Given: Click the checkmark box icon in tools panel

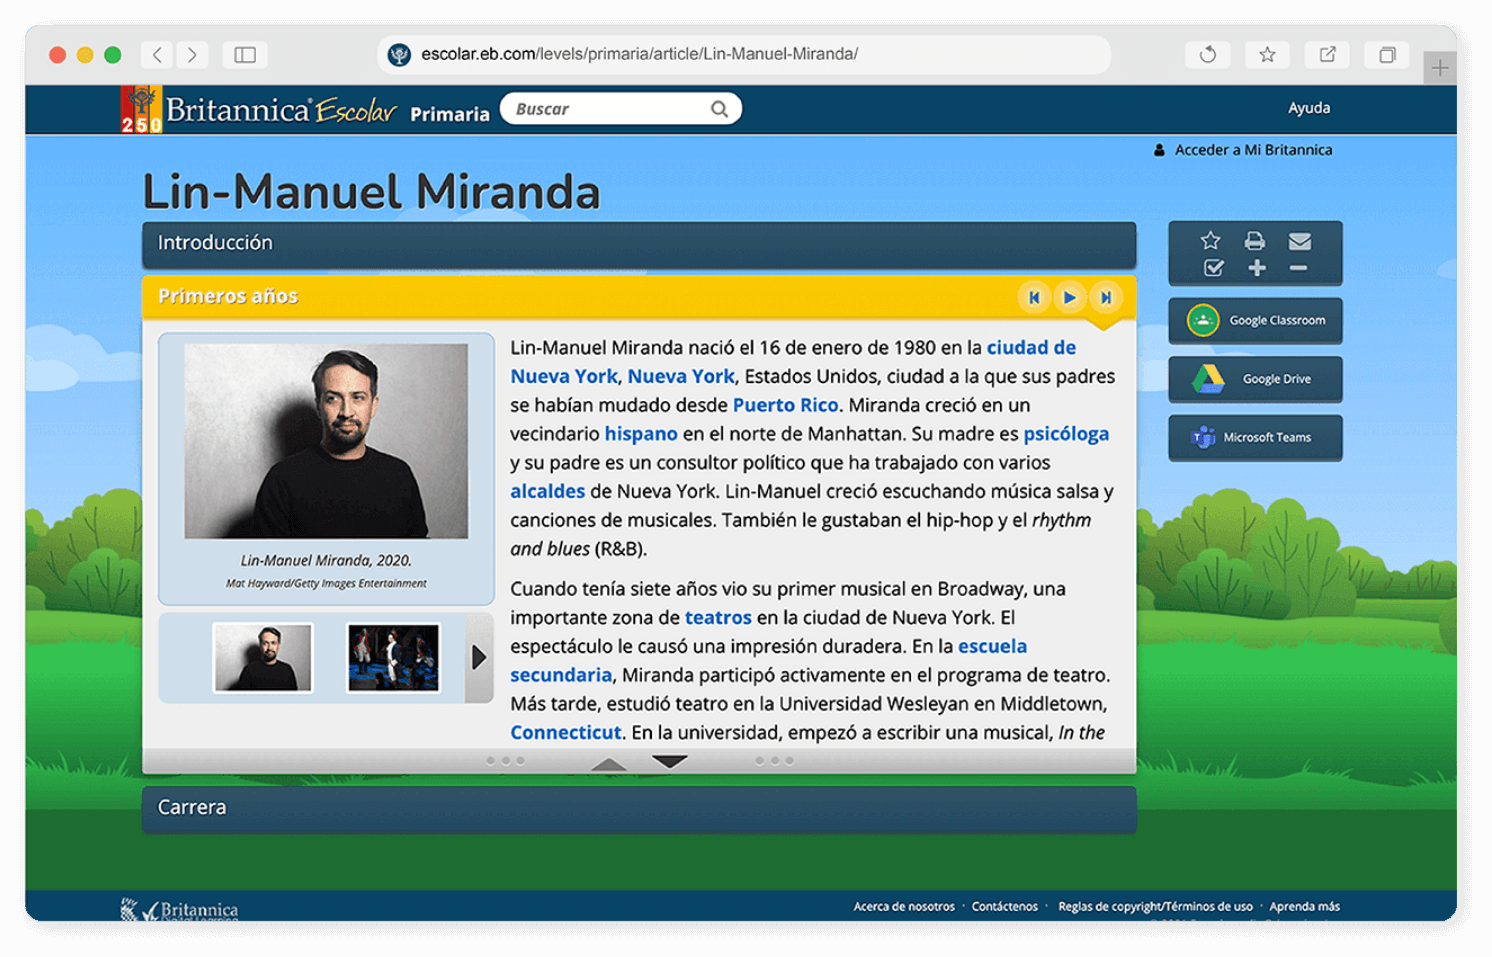Looking at the screenshot, I should click(1213, 268).
